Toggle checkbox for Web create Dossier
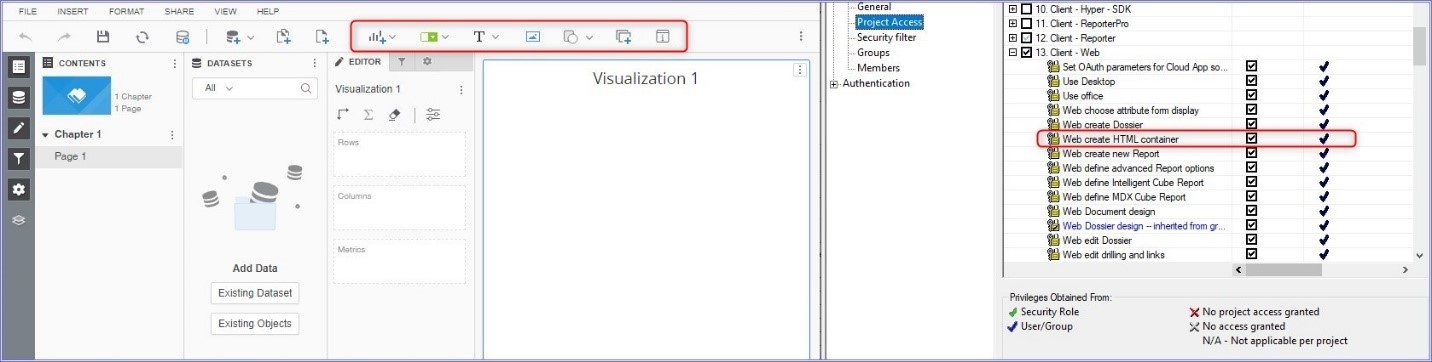 pyautogui.click(x=1251, y=125)
